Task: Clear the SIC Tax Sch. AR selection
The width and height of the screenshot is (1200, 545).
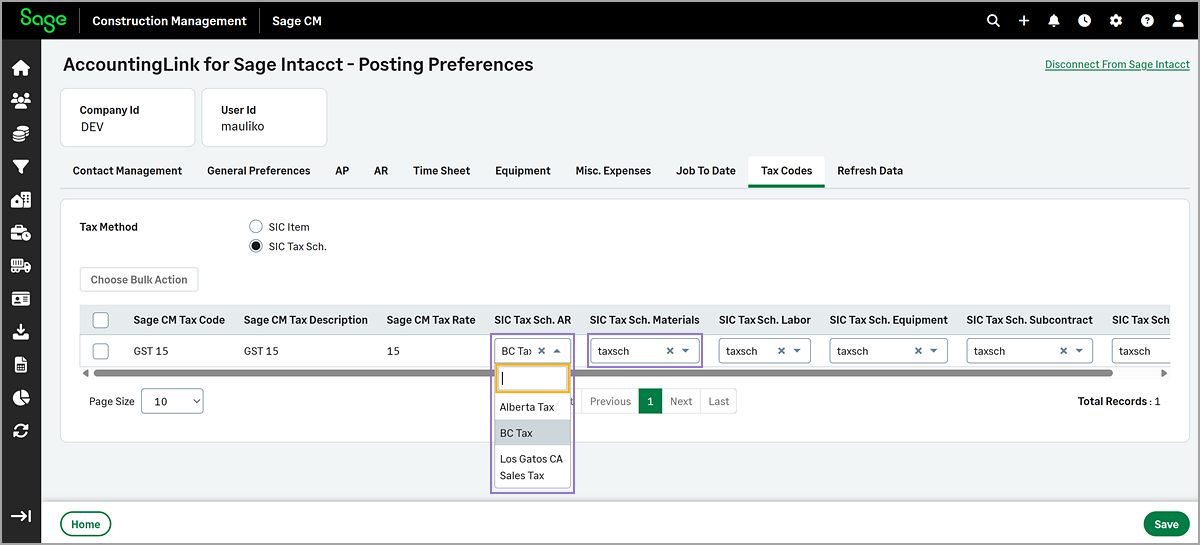Action: (x=541, y=351)
